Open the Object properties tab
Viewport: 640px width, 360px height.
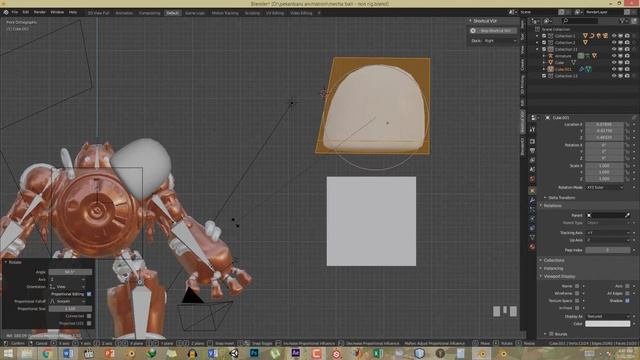coord(532,191)
